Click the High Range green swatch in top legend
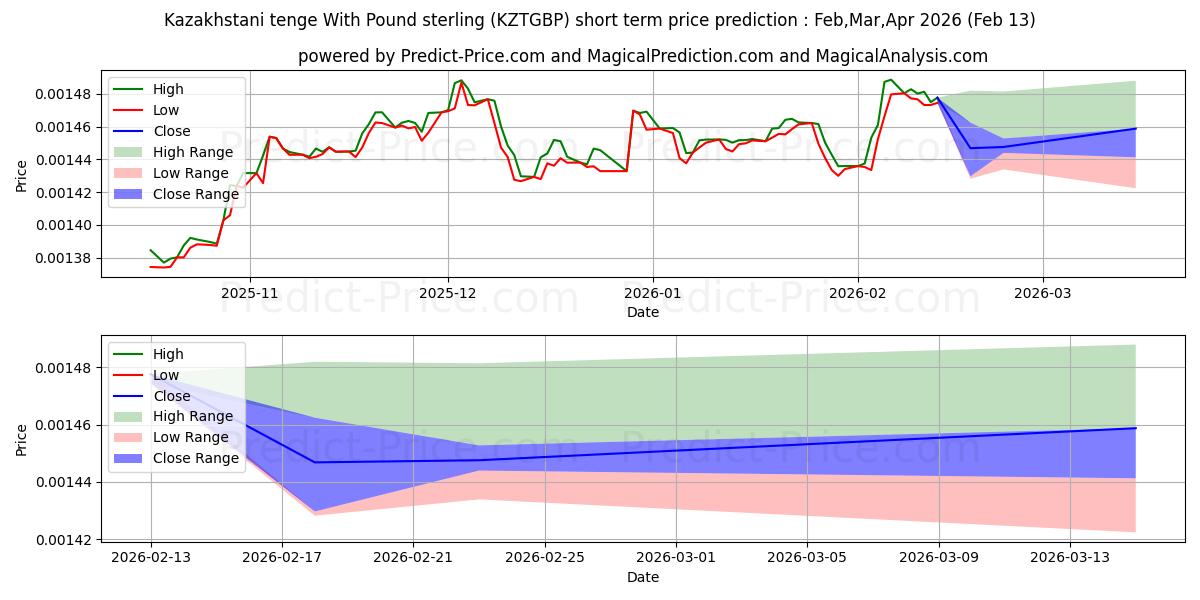The width and height of the screenshot is (1200, 600). tap(130, 153)
